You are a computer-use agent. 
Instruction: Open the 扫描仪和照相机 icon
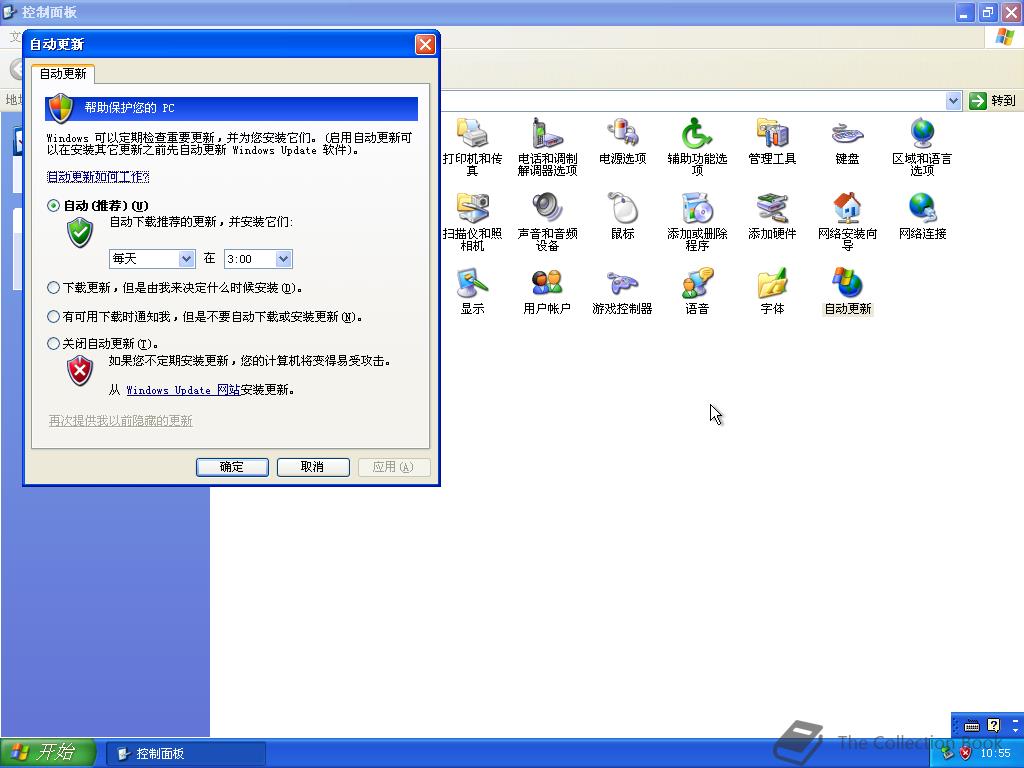(472, 222)
